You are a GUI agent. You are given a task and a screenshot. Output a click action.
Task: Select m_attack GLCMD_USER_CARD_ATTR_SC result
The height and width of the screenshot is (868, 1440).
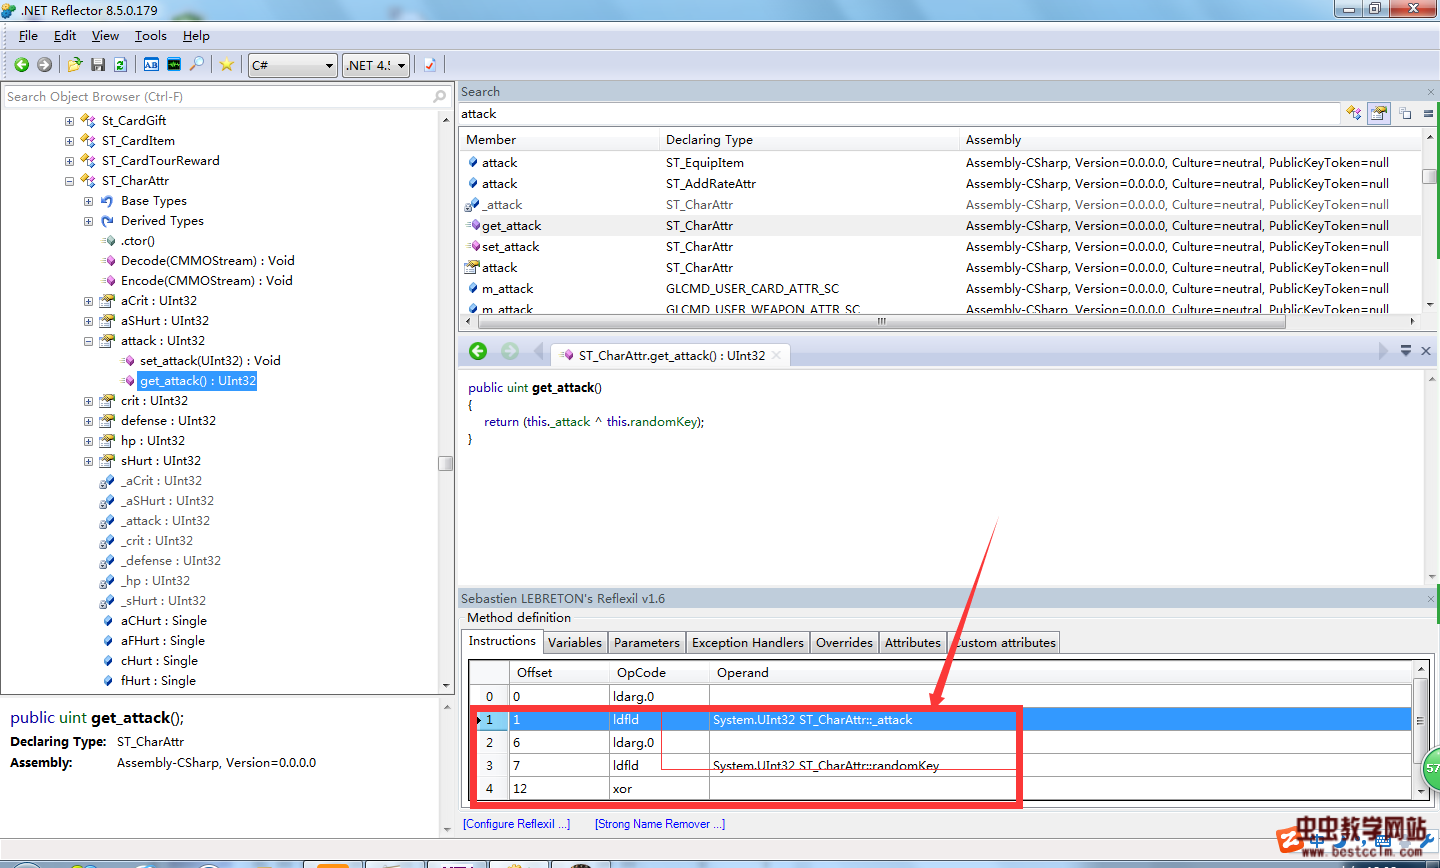(x=940, y=289)
